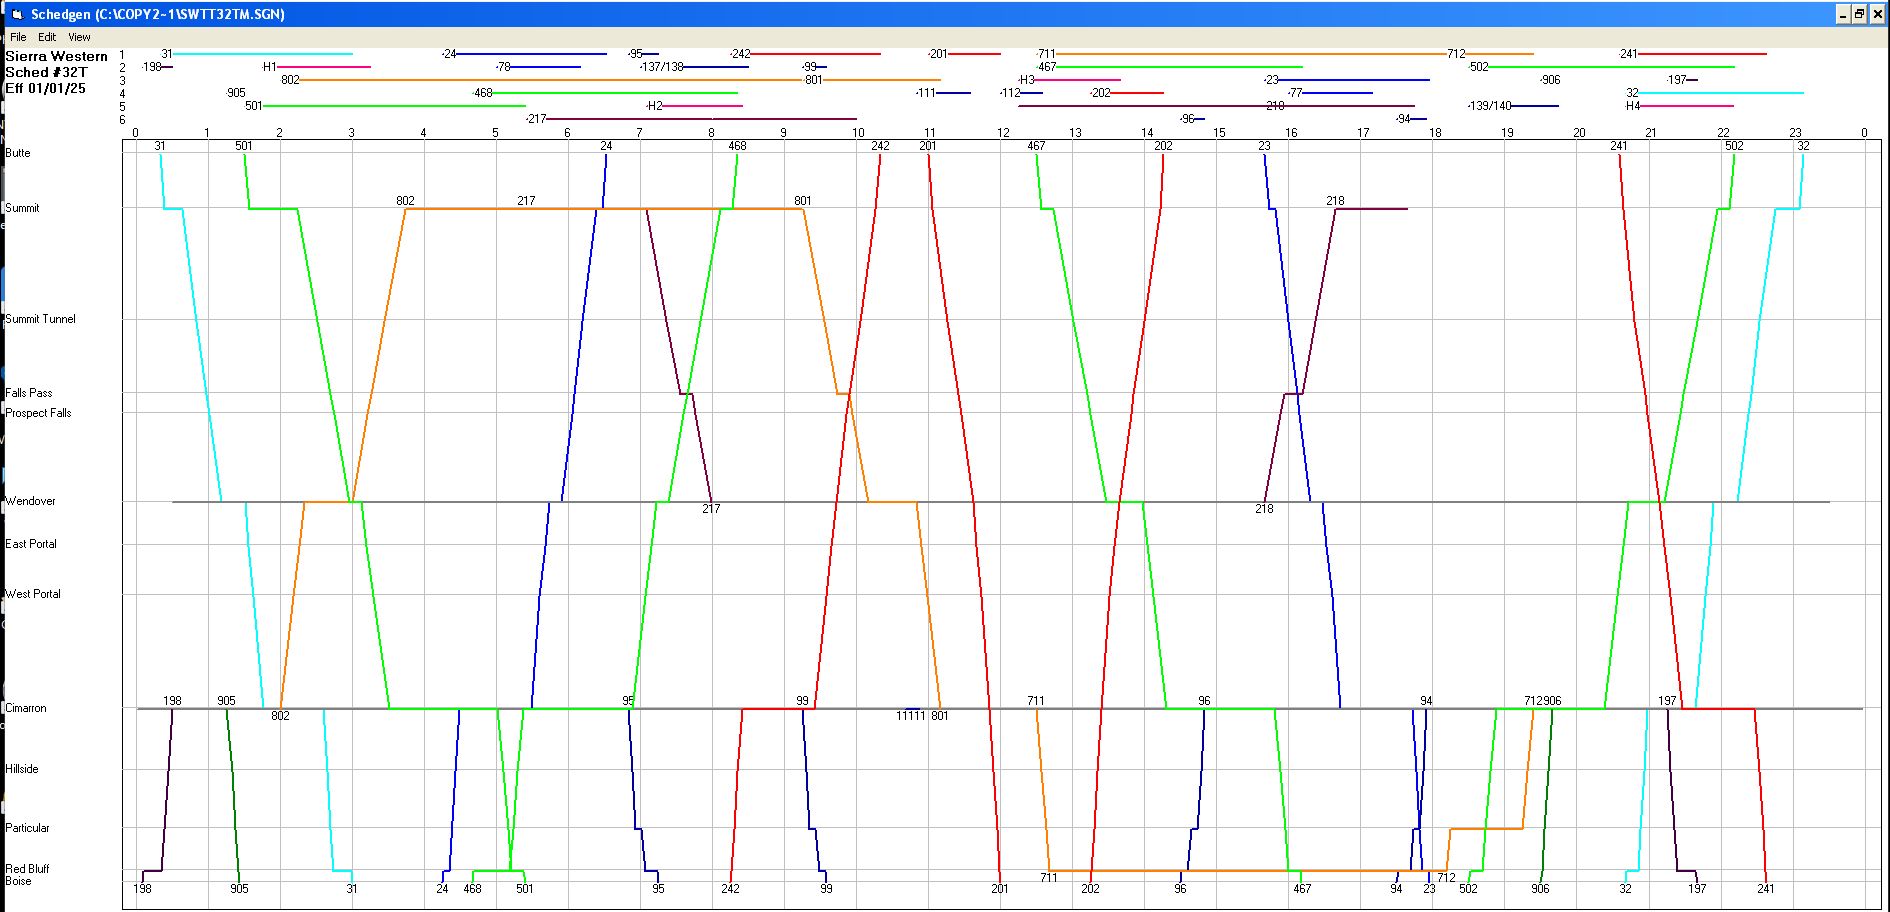The height and width of the screenshot is (912, 1890).
Task: Select legend entry 139/140
Action: tap(1489, 106)
